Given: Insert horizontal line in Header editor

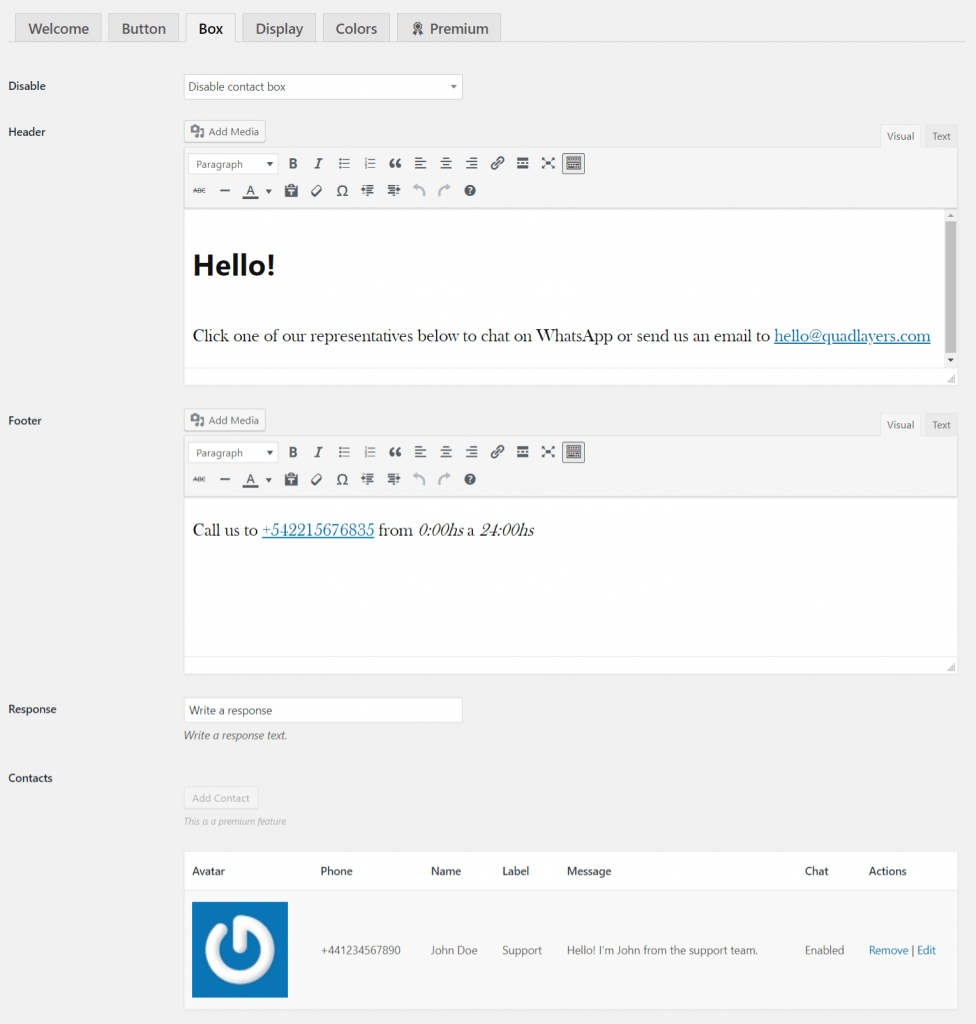Looking at the screenshot, I should coord(225,191).
